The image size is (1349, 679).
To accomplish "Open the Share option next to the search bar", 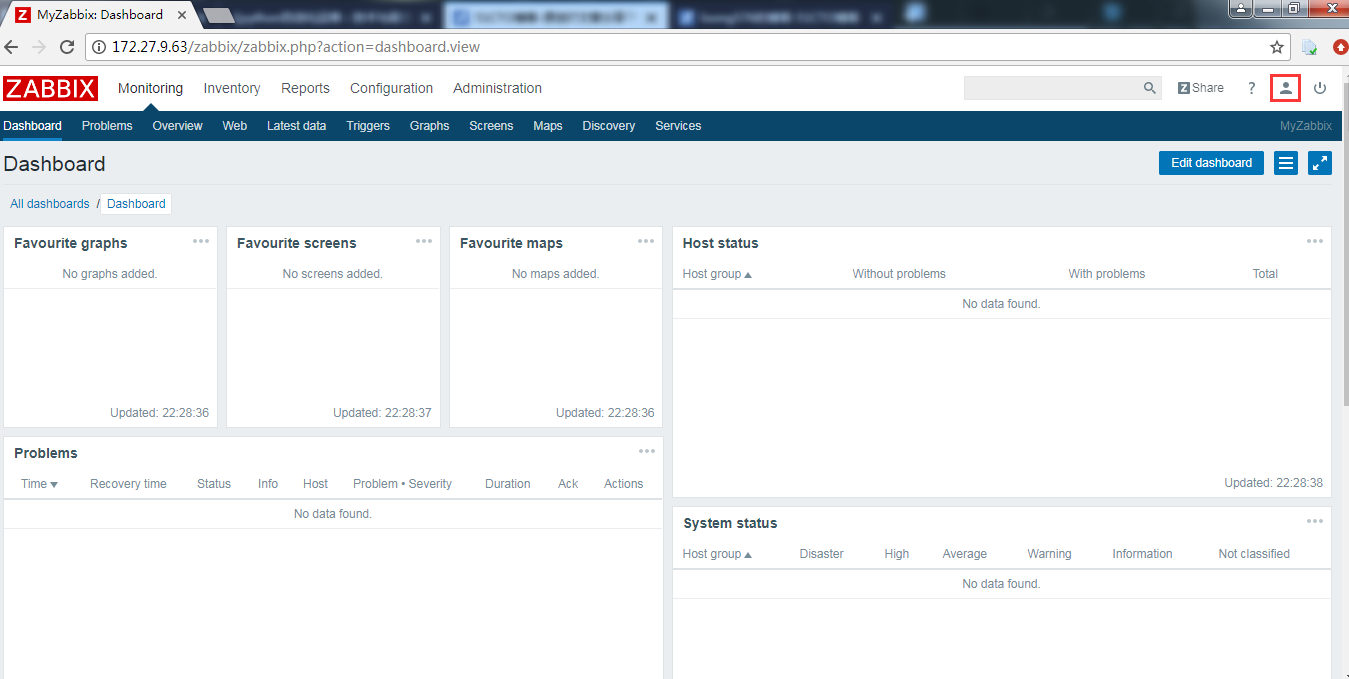I will [x=1200, y=87].
